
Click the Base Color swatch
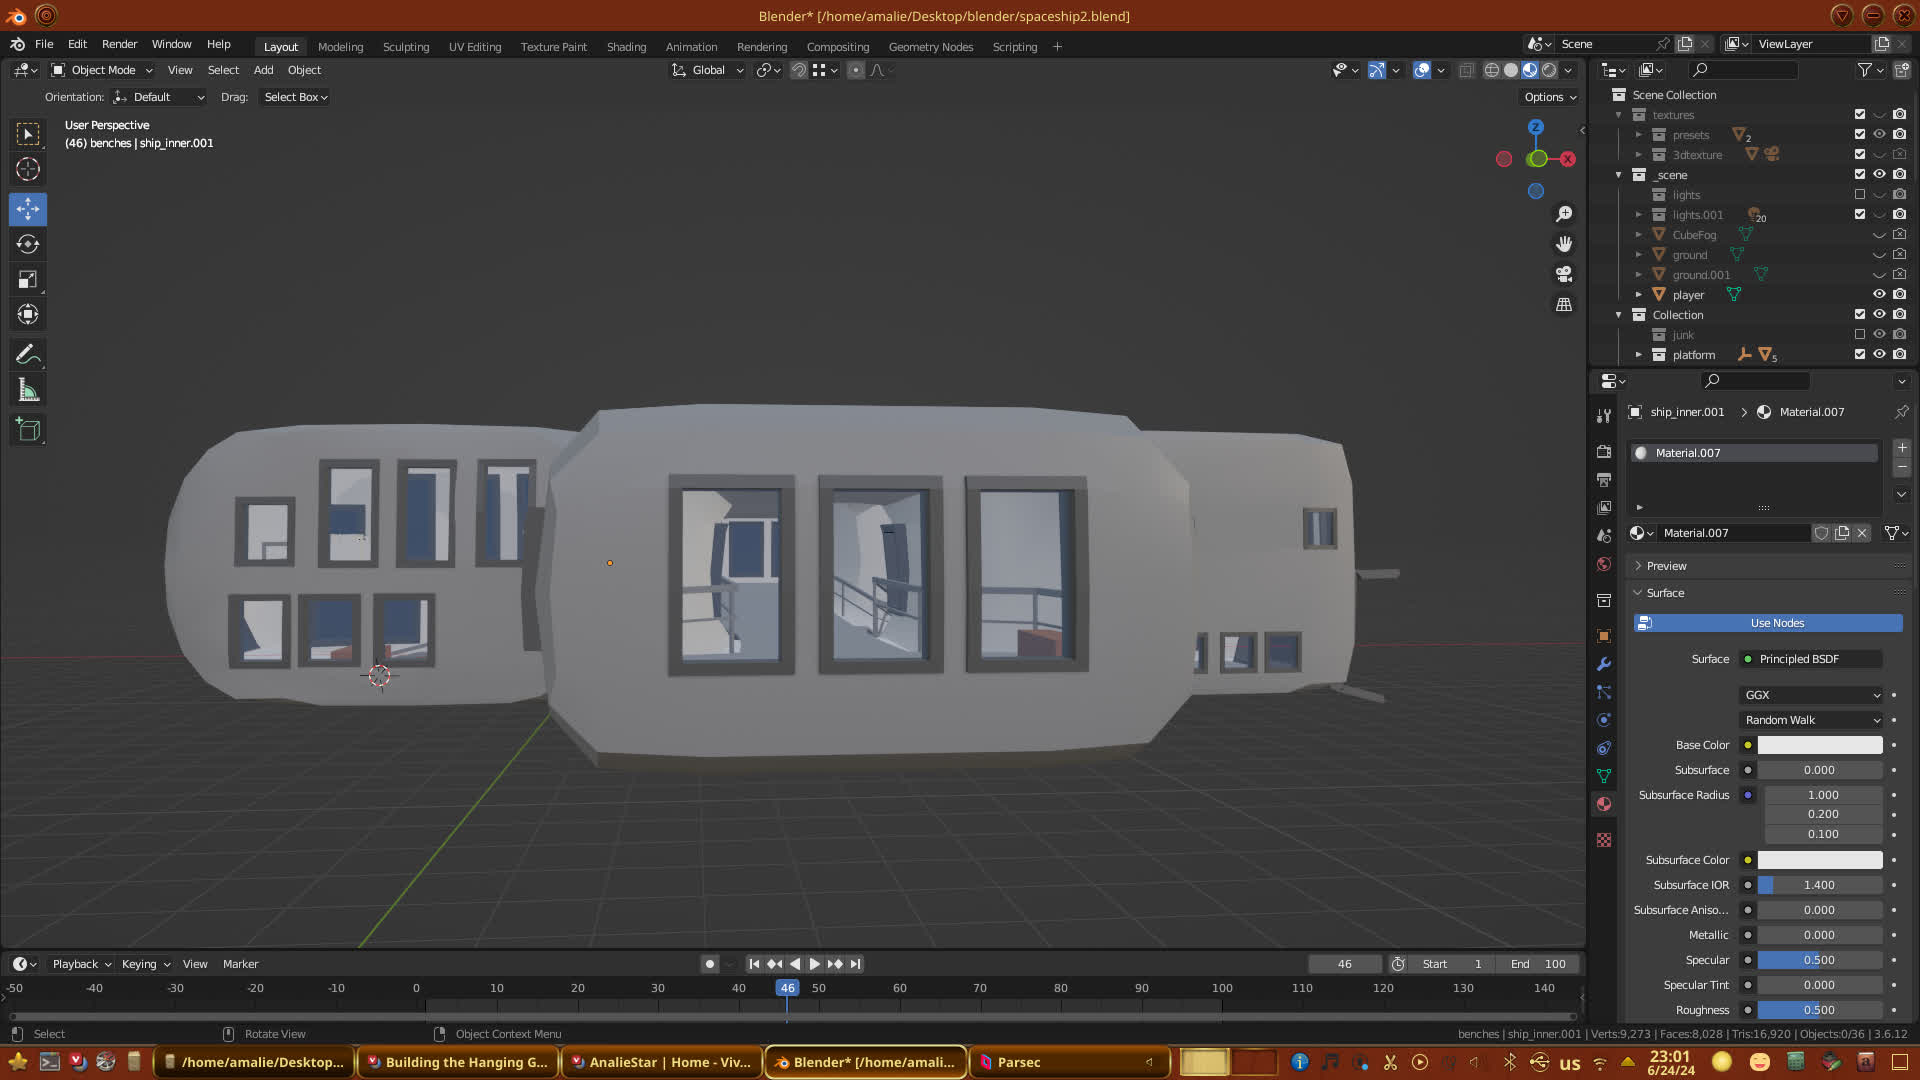1820,745
